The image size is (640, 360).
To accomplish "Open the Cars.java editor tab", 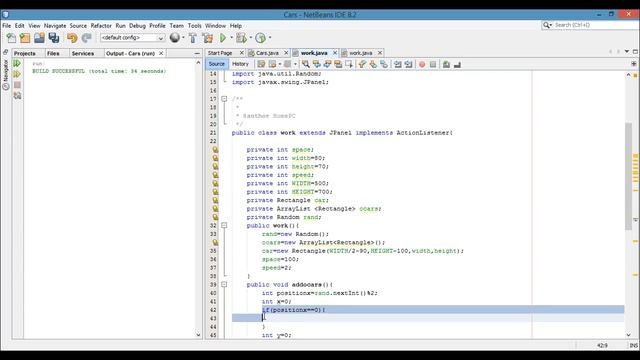I will (x=267, y=53).
